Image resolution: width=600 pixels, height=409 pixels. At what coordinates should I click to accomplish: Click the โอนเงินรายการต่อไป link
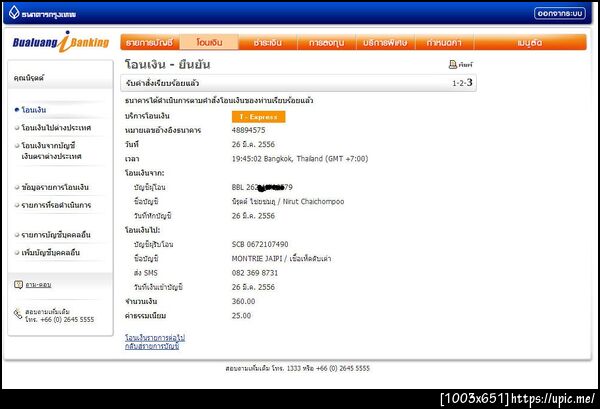pyautogui.click(x=155, y=338)
